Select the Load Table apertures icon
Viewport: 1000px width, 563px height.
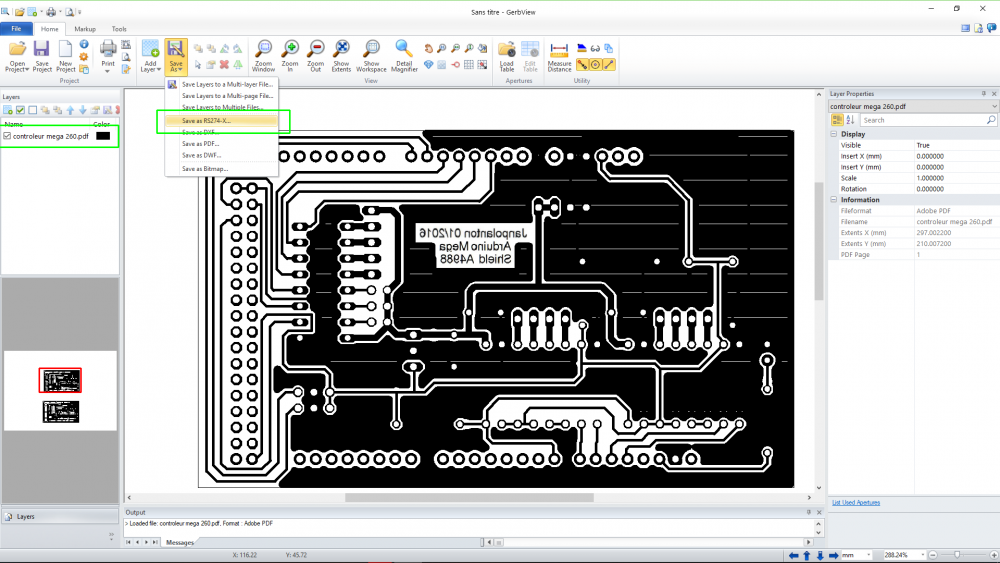pyautogui.click(x=506, y=55)
